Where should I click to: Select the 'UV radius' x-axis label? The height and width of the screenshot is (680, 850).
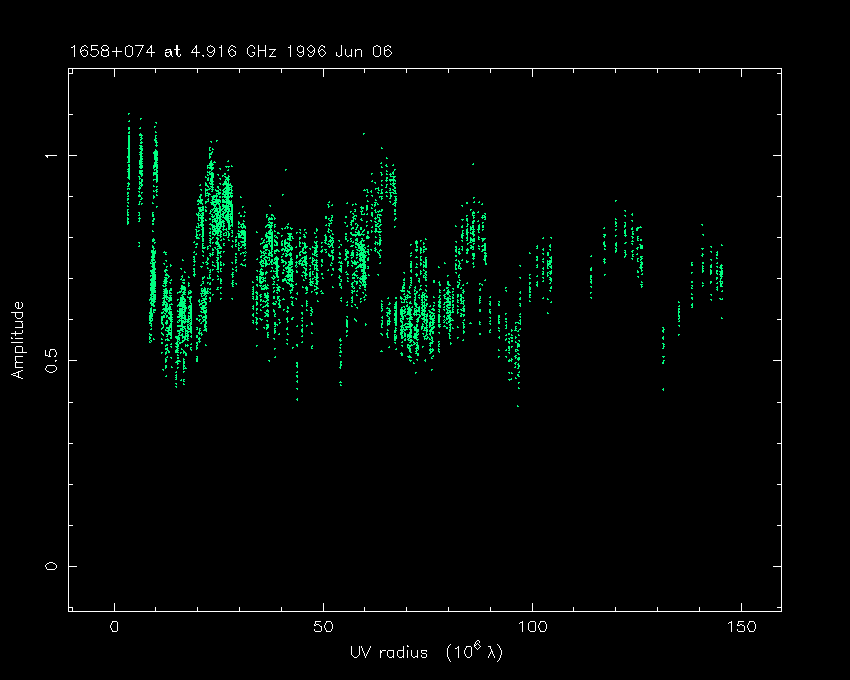click(386, 652)
